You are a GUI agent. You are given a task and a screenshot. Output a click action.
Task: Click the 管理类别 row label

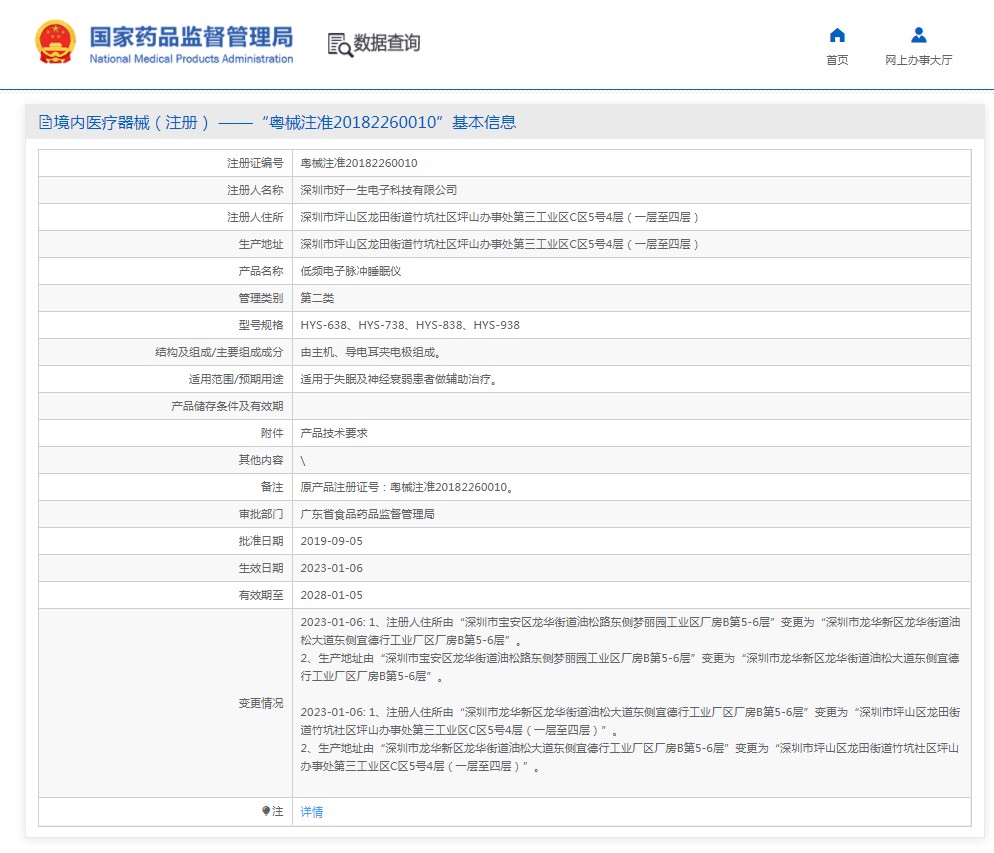coord(261,298)
